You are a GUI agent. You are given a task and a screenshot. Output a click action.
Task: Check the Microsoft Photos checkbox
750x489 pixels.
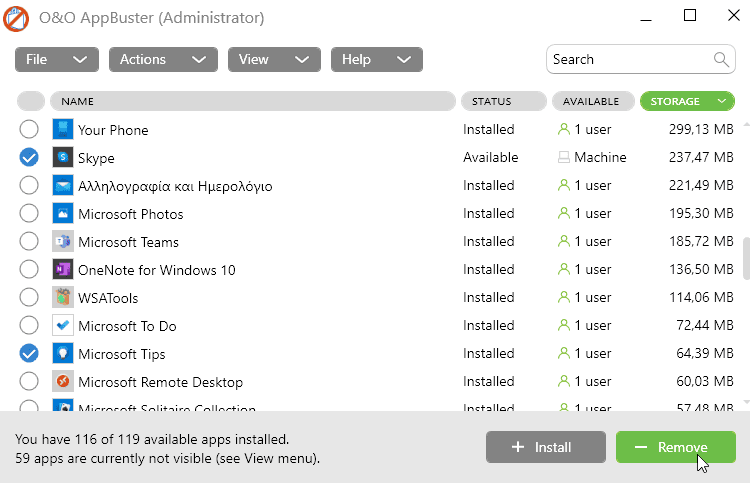pyautogui.click(x=29, y=213)
